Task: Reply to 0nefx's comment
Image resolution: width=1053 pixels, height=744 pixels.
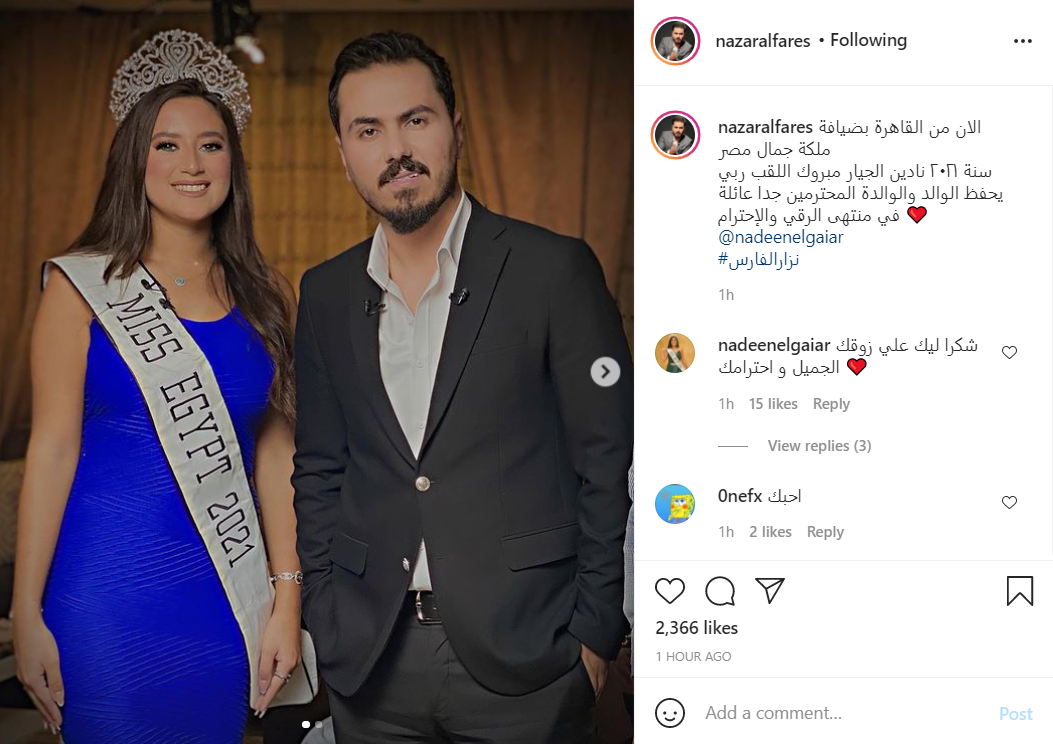Action: (825, 532)
